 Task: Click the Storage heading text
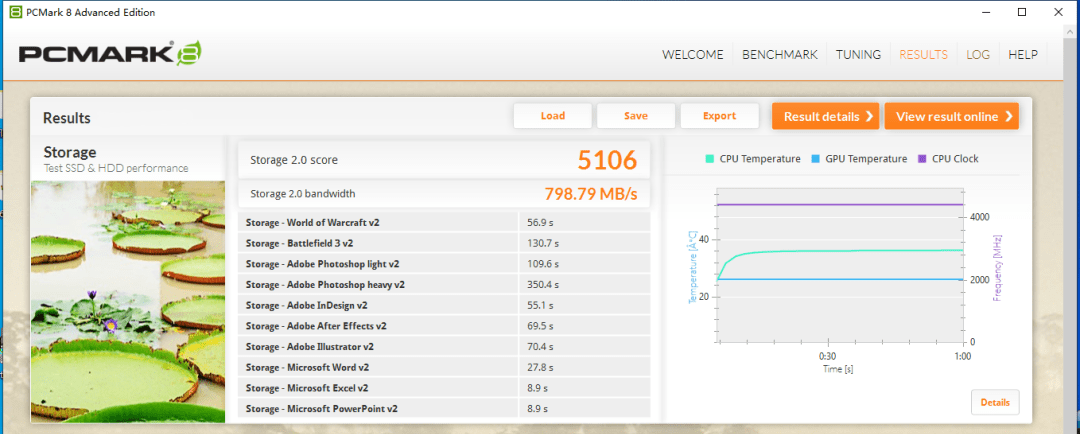[70, 152]
